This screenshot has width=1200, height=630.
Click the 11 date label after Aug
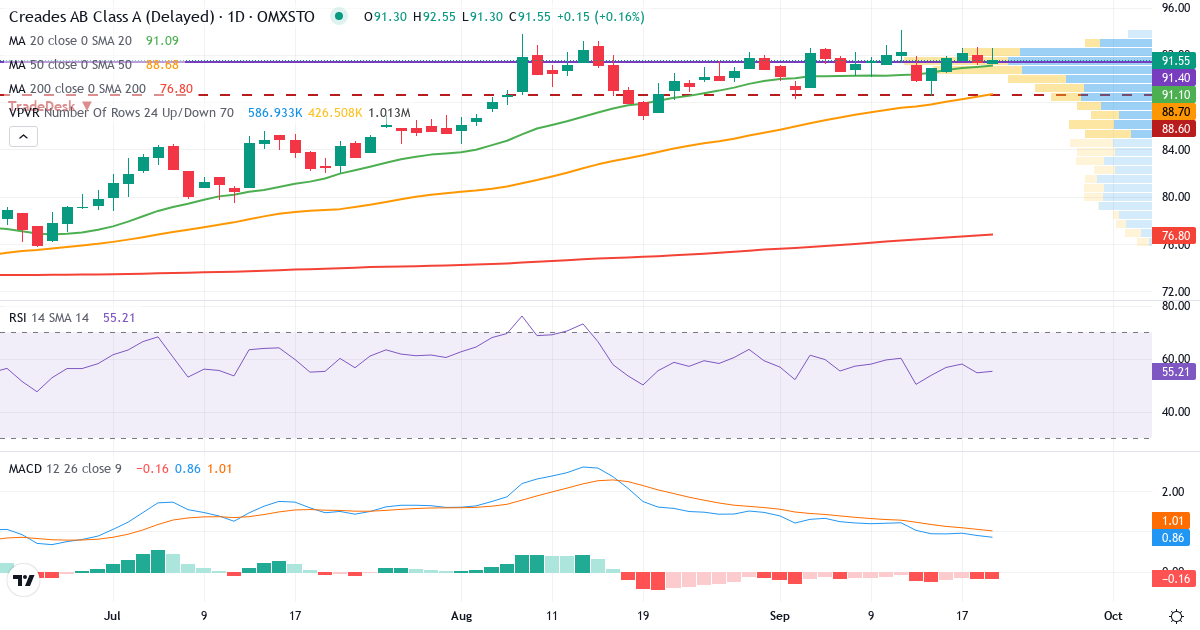point(552,614)
